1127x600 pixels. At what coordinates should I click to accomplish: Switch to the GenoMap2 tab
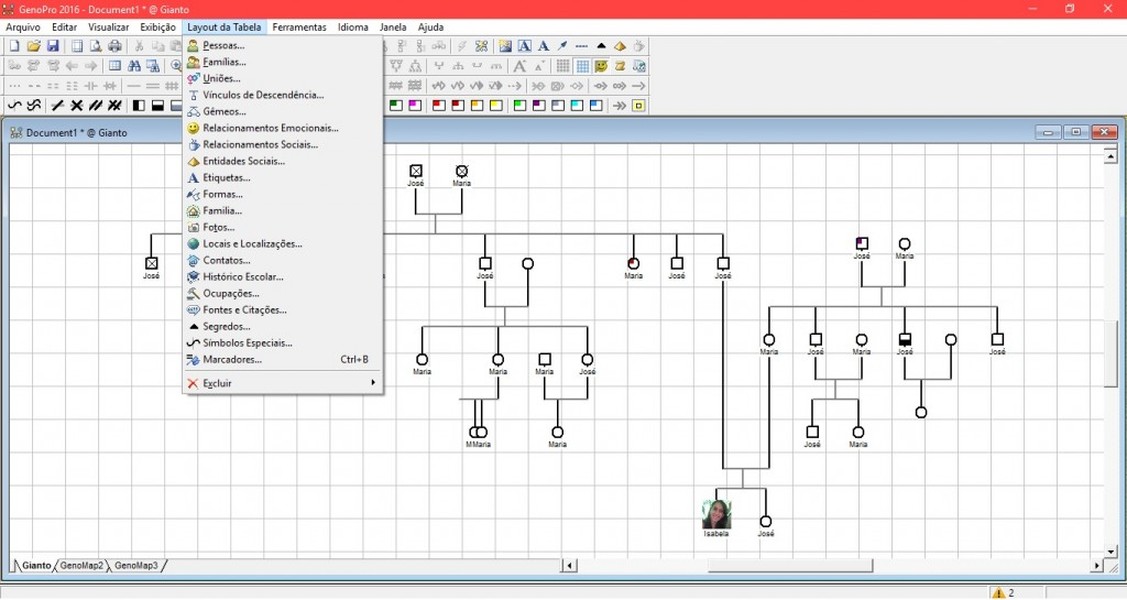(x=81, y=565)
